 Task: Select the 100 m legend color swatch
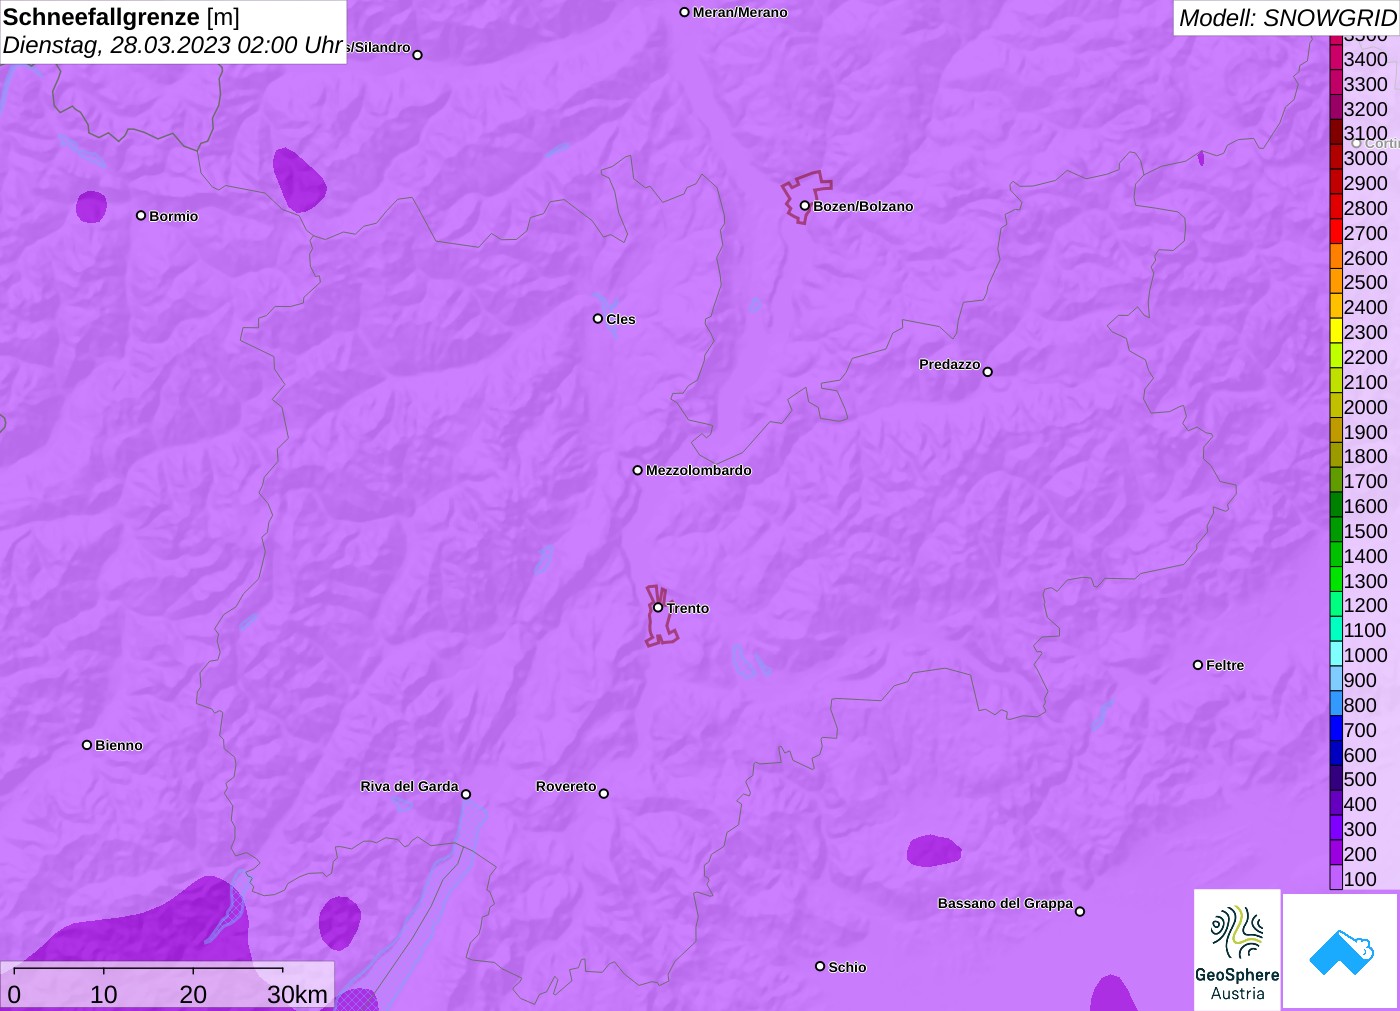1336,878
